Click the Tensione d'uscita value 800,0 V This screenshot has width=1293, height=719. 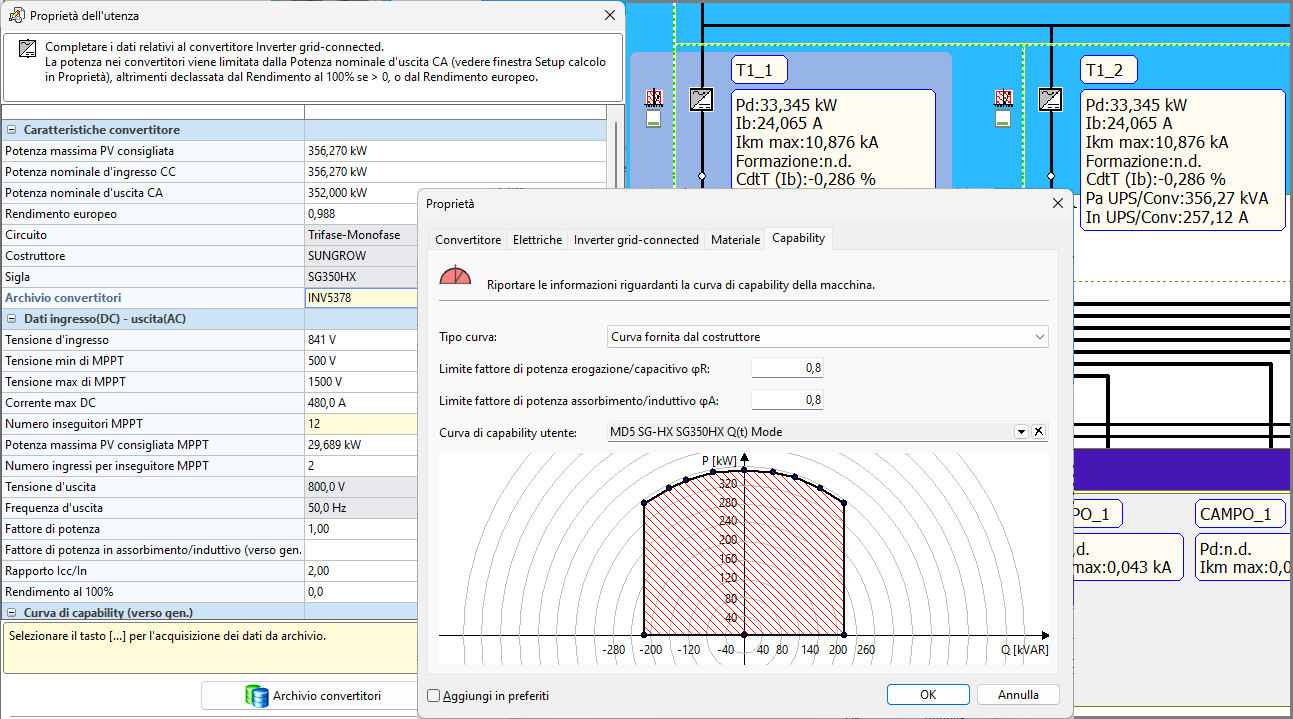361,487
